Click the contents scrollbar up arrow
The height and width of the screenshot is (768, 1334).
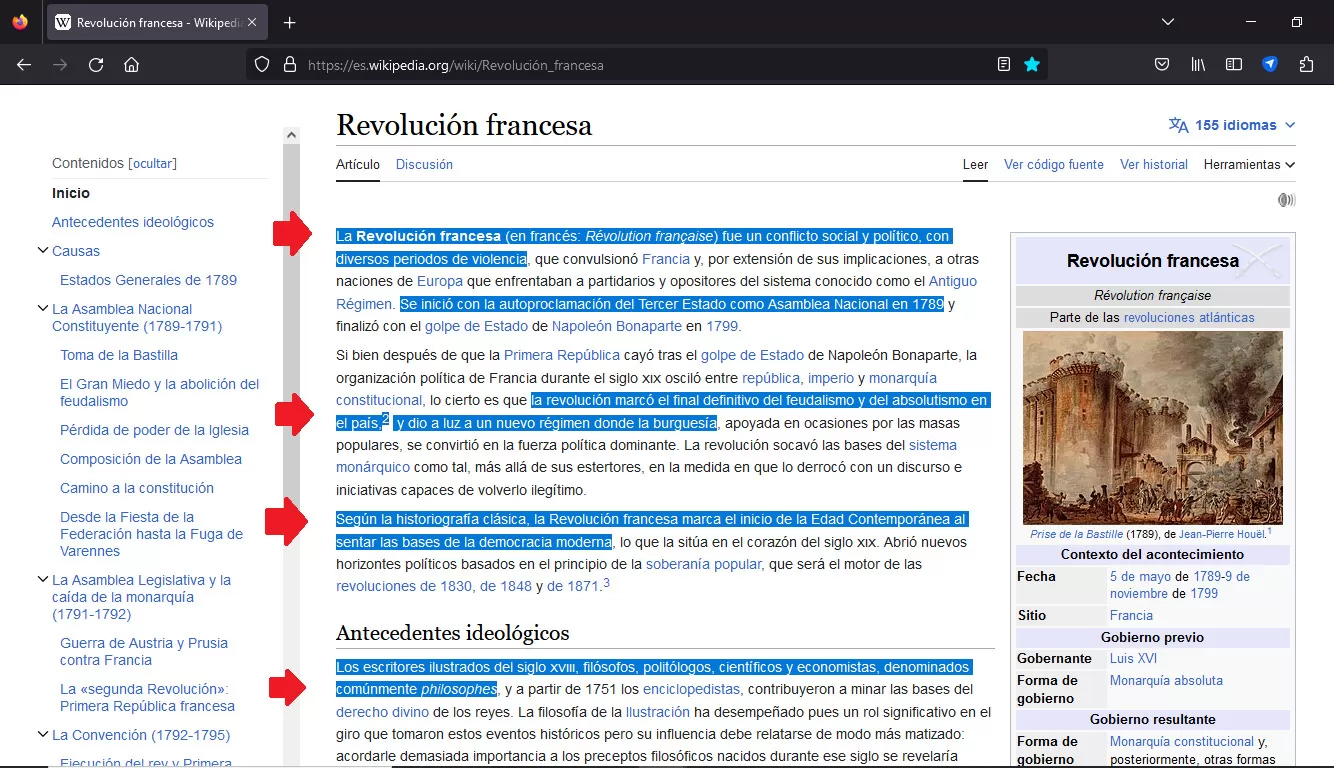pos(291,134)
